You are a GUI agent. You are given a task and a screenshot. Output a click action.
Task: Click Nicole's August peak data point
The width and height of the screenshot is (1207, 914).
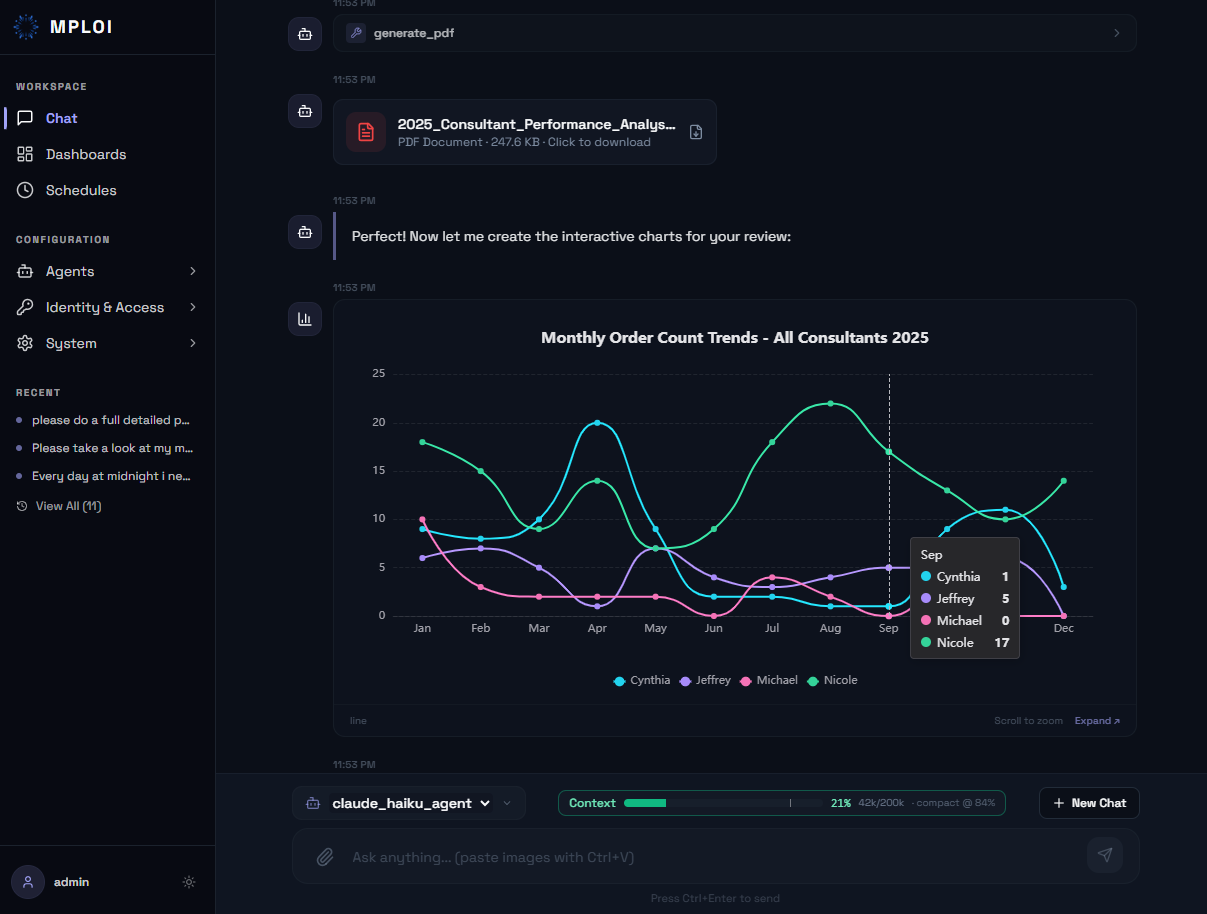click(830, 403)
